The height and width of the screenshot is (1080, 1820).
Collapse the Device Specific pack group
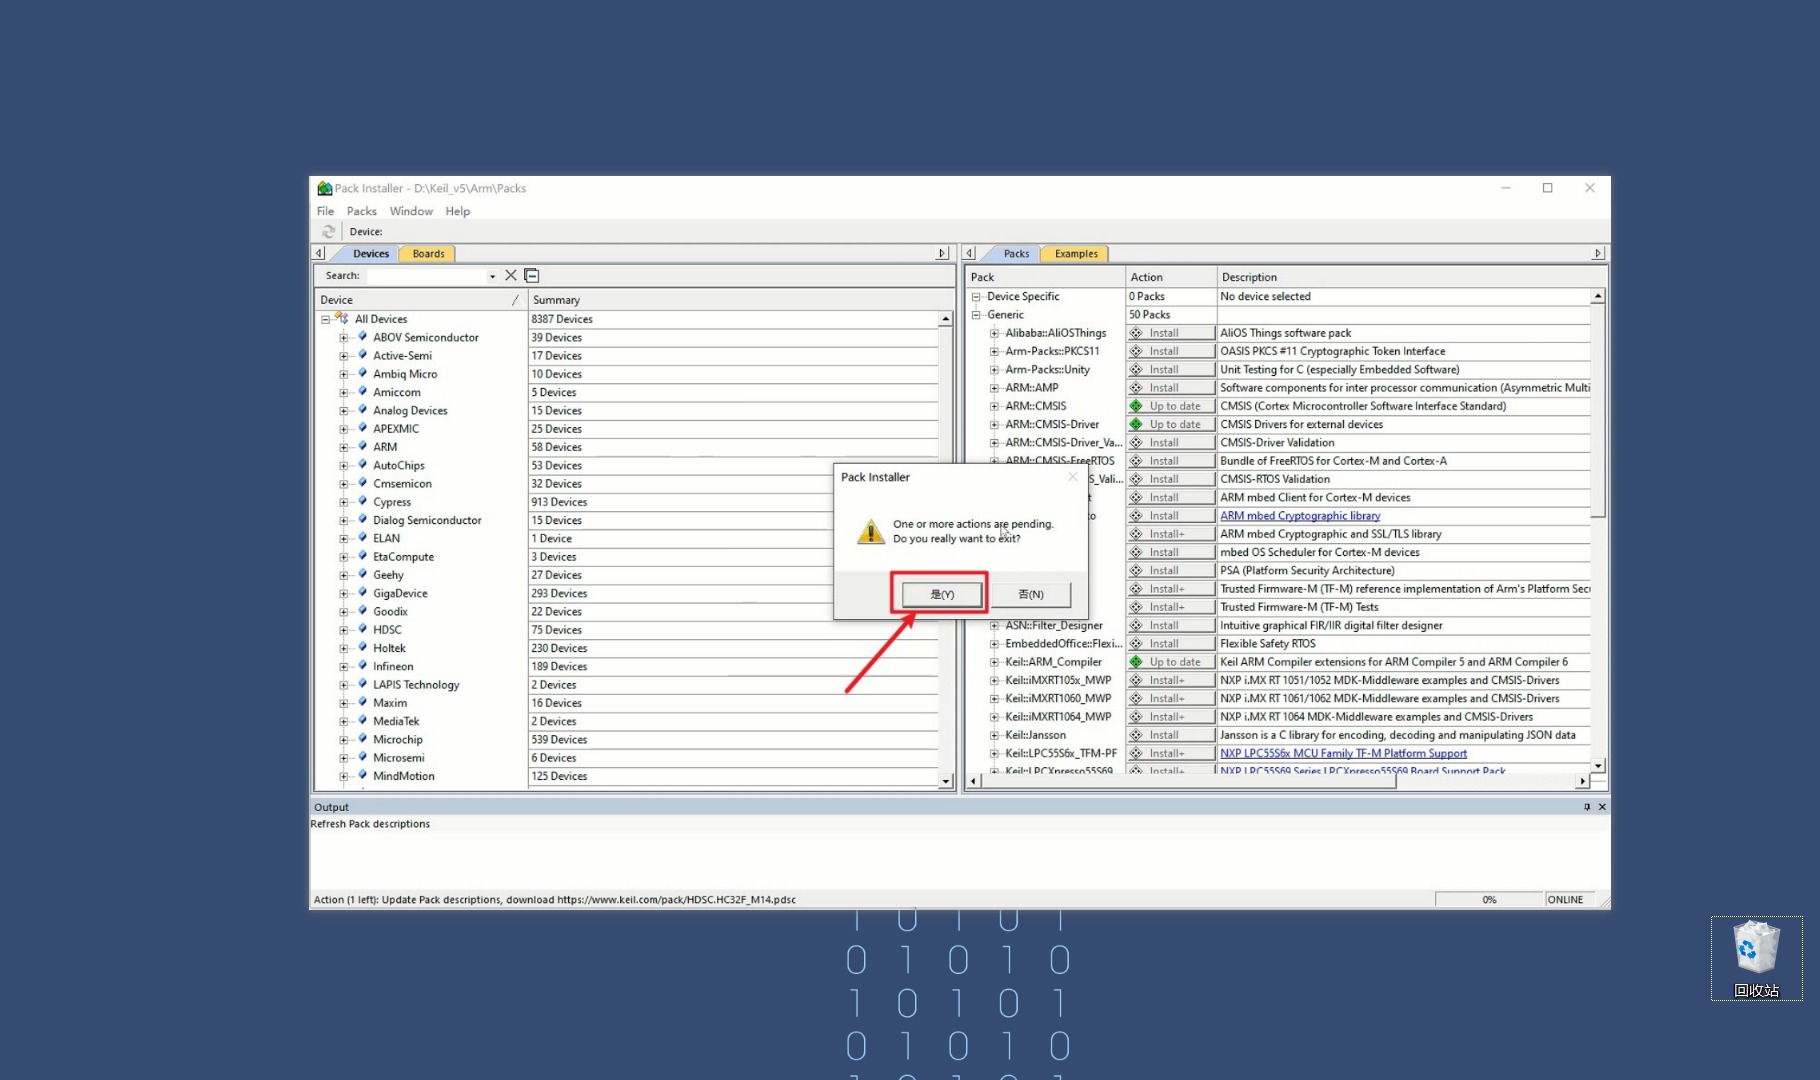(x=976, y=296)
